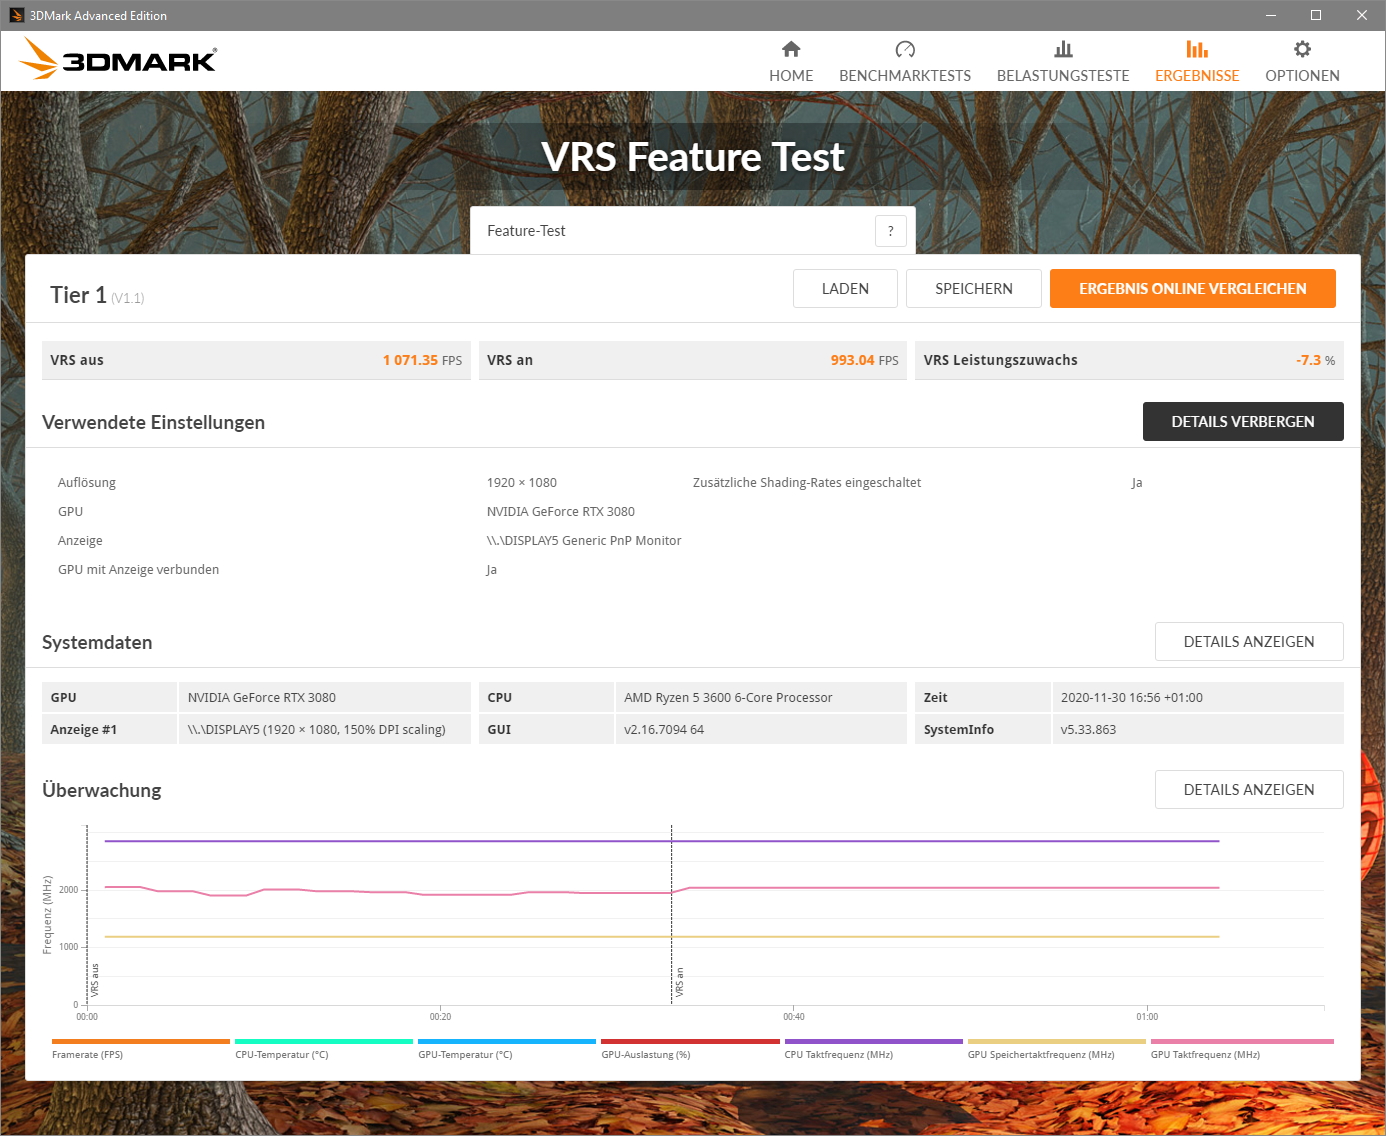Switch to the BENCHMARKTESTS tab label
1386x1136 pixels.
pyautogui.click(x=905, y=76)
